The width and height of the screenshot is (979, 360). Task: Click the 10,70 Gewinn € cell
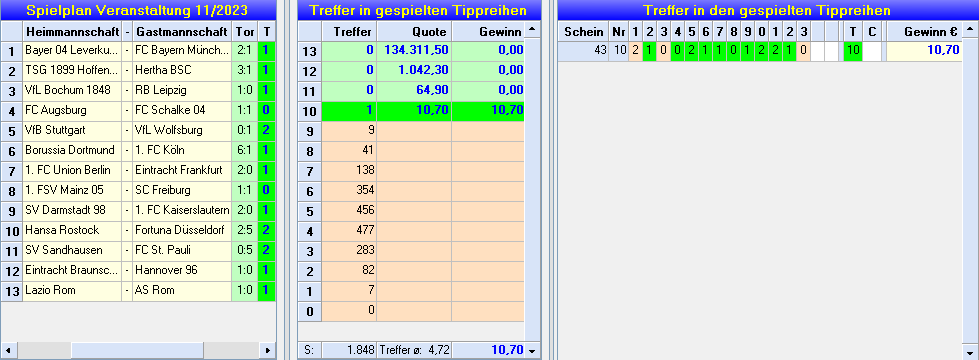[923, 51]
